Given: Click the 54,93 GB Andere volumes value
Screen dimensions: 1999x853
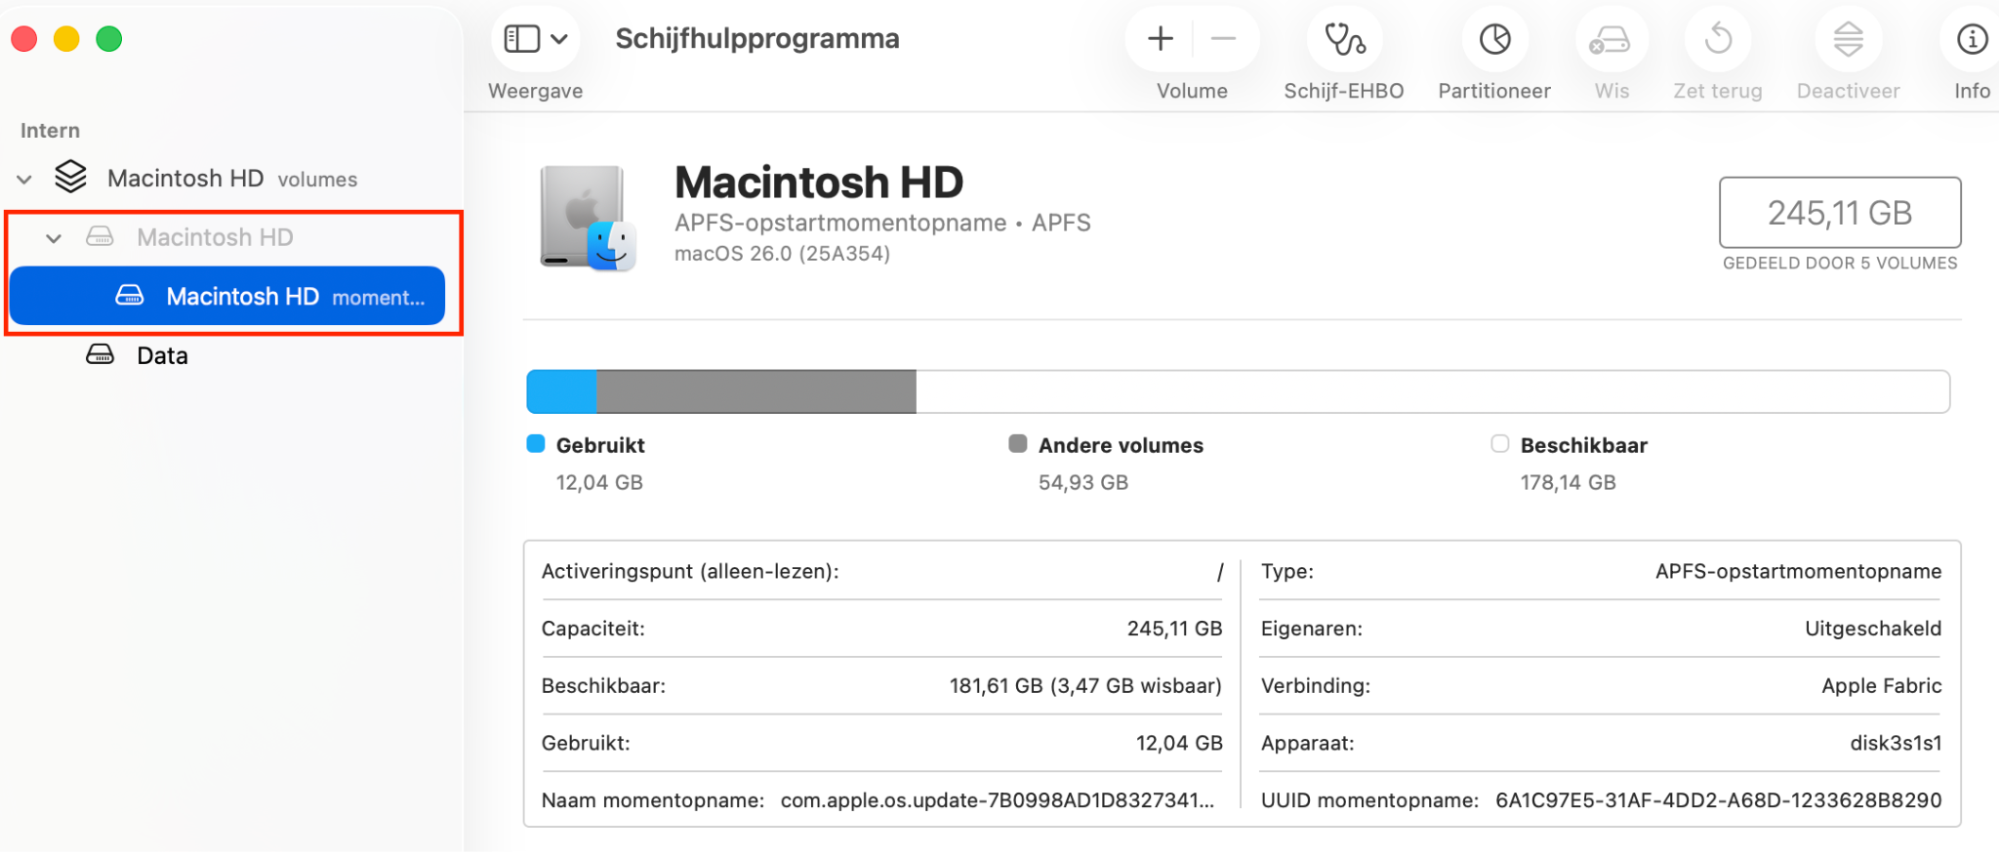Looking at the screenshot, I should click(x=1083, y=483).
